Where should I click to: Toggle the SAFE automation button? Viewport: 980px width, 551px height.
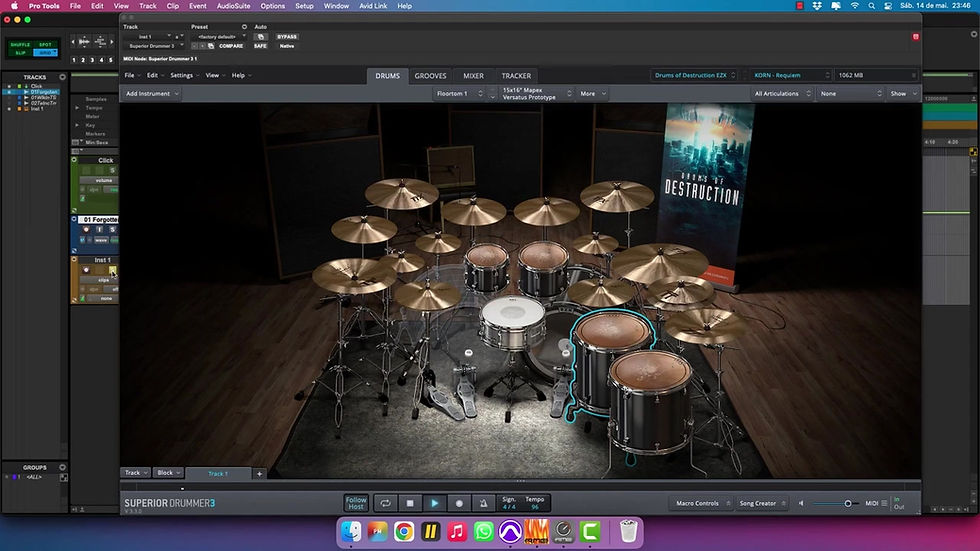coord(260,46)
